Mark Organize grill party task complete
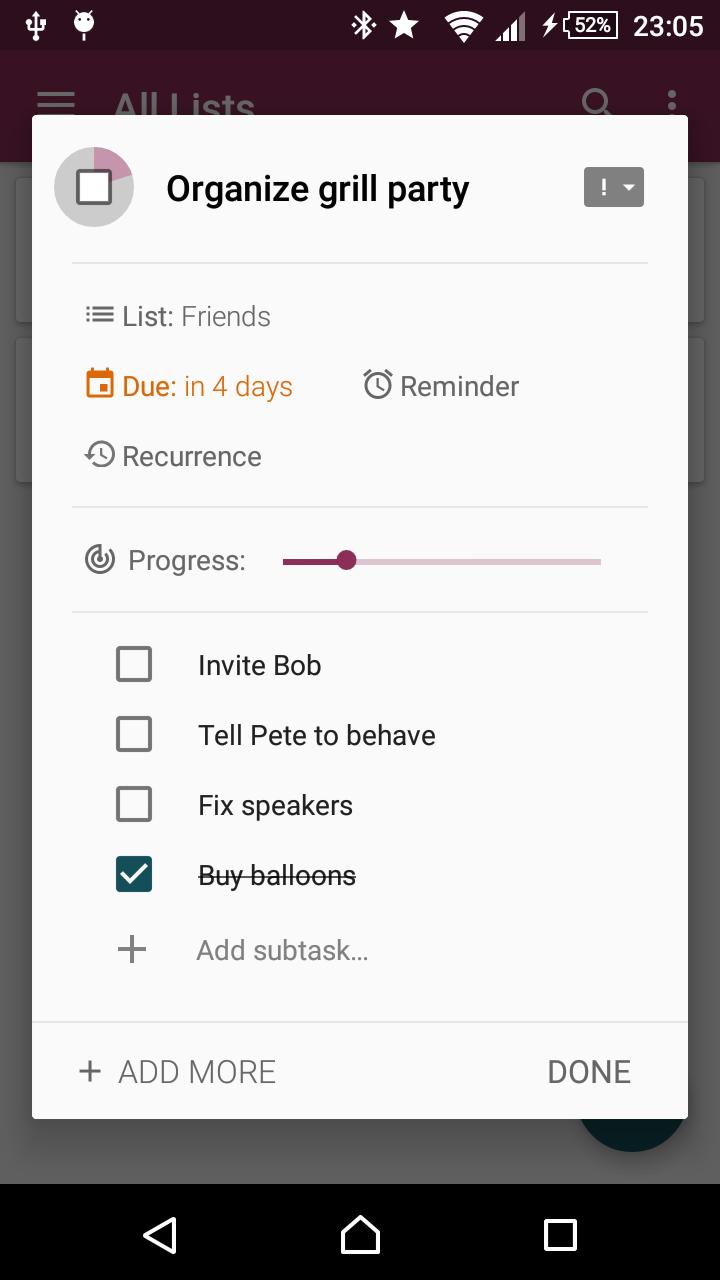This screenshot has height=1280, width=720. click(94, 187)
